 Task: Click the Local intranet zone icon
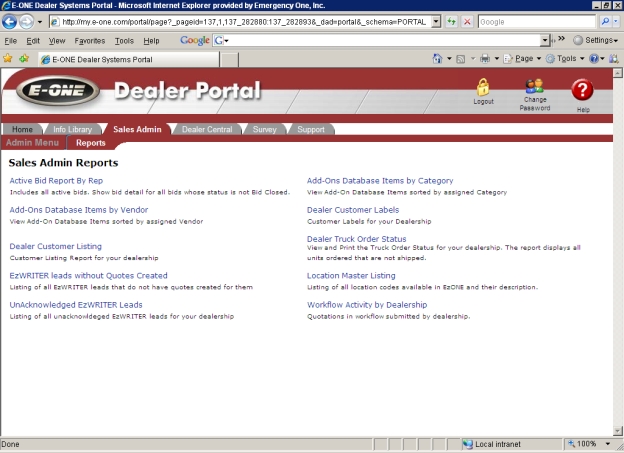click(x=468, y=444)
